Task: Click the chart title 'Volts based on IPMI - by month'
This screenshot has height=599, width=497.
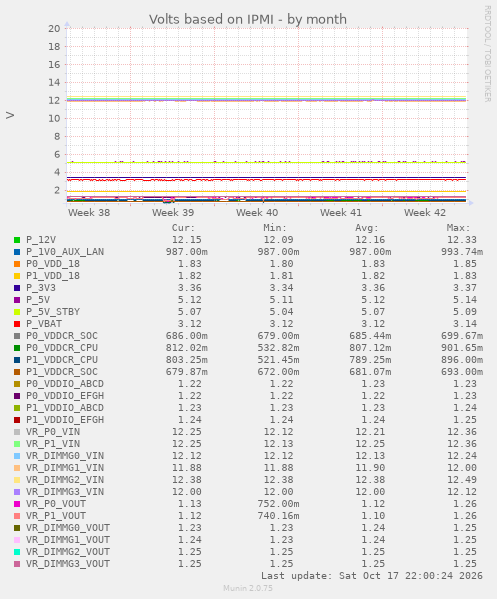Action: pyautogui.click(x=248, y=19)
